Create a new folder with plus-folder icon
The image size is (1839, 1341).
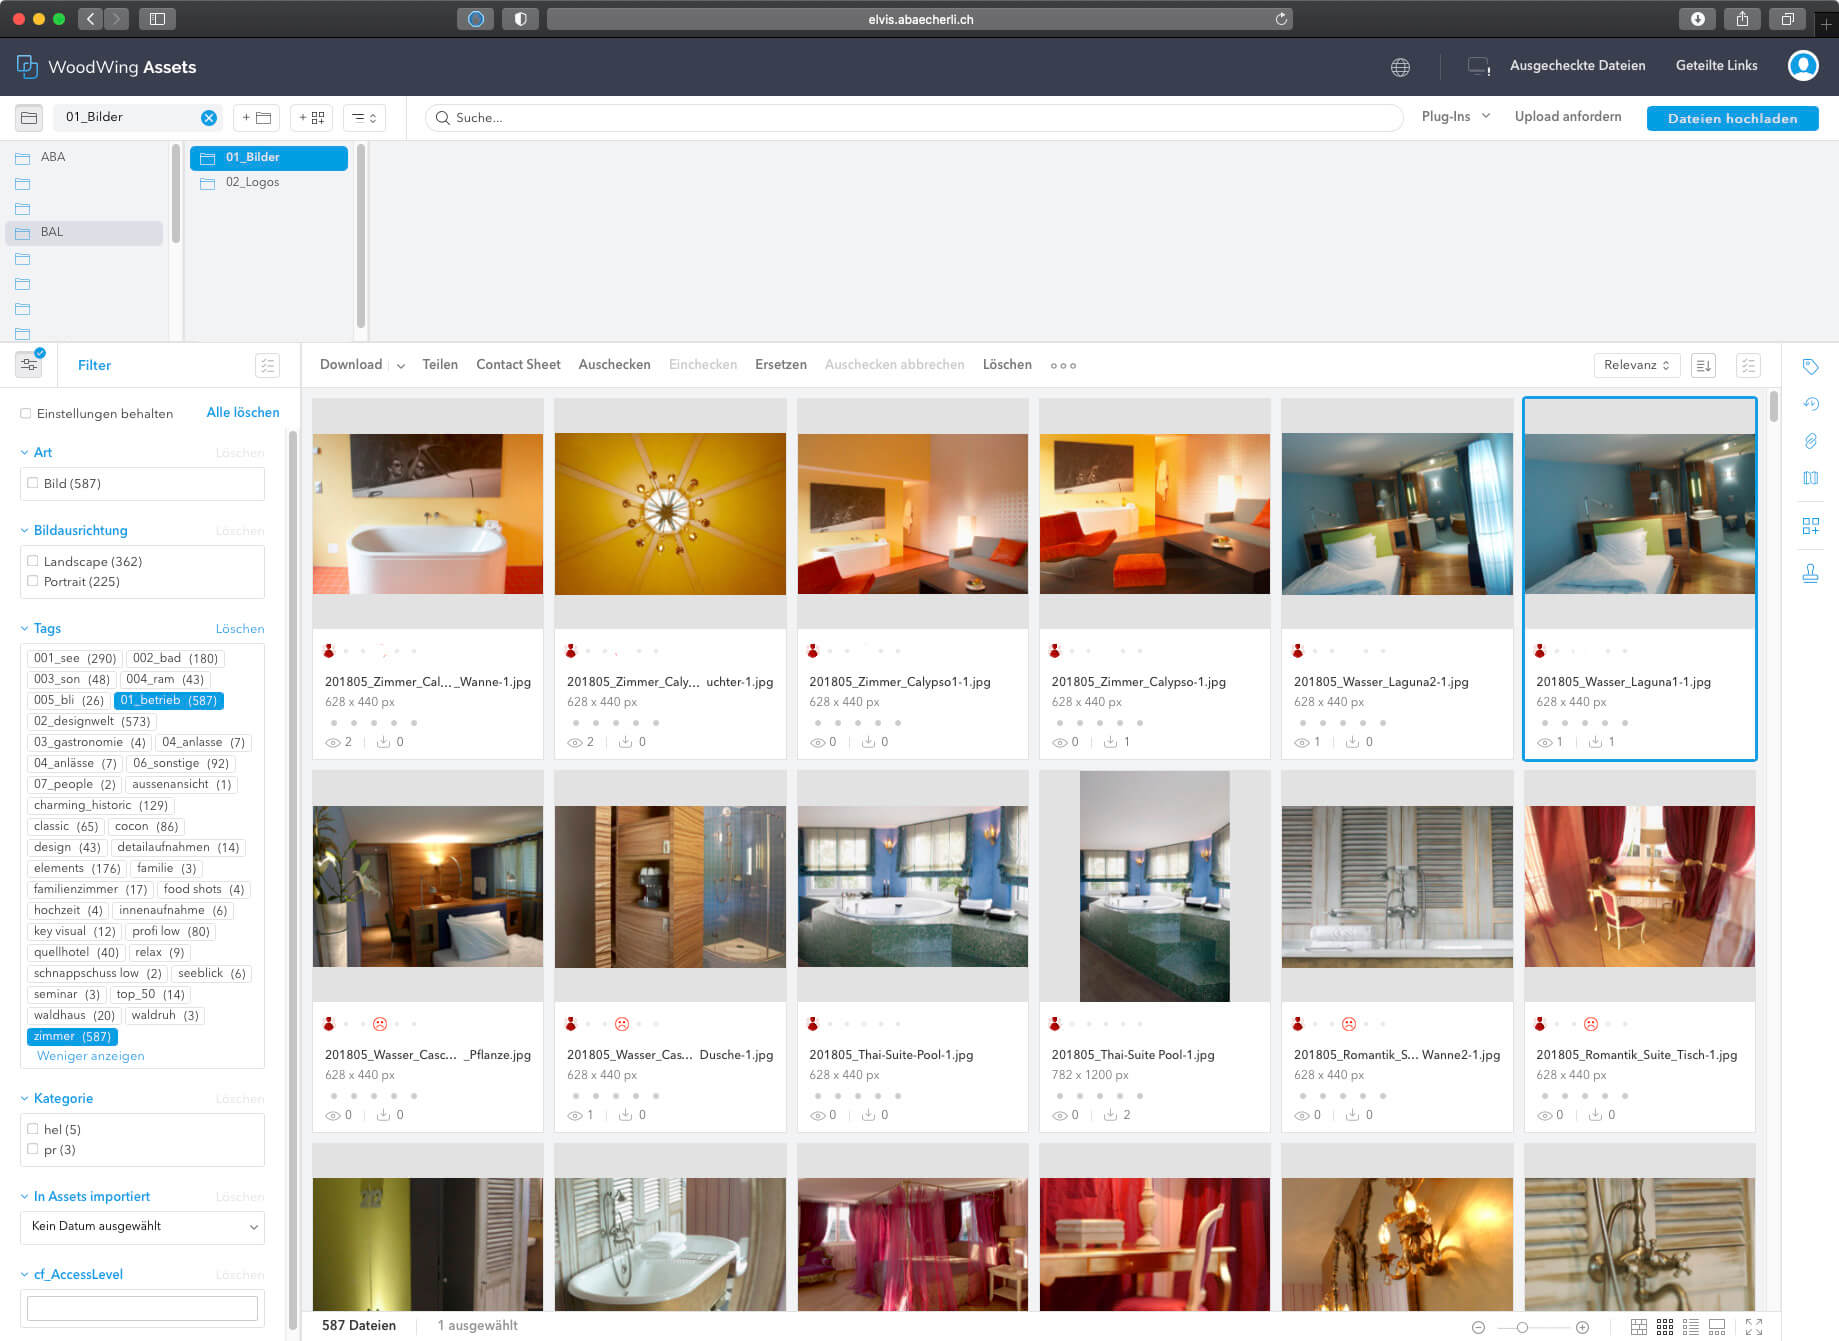(x=256, y=118)
